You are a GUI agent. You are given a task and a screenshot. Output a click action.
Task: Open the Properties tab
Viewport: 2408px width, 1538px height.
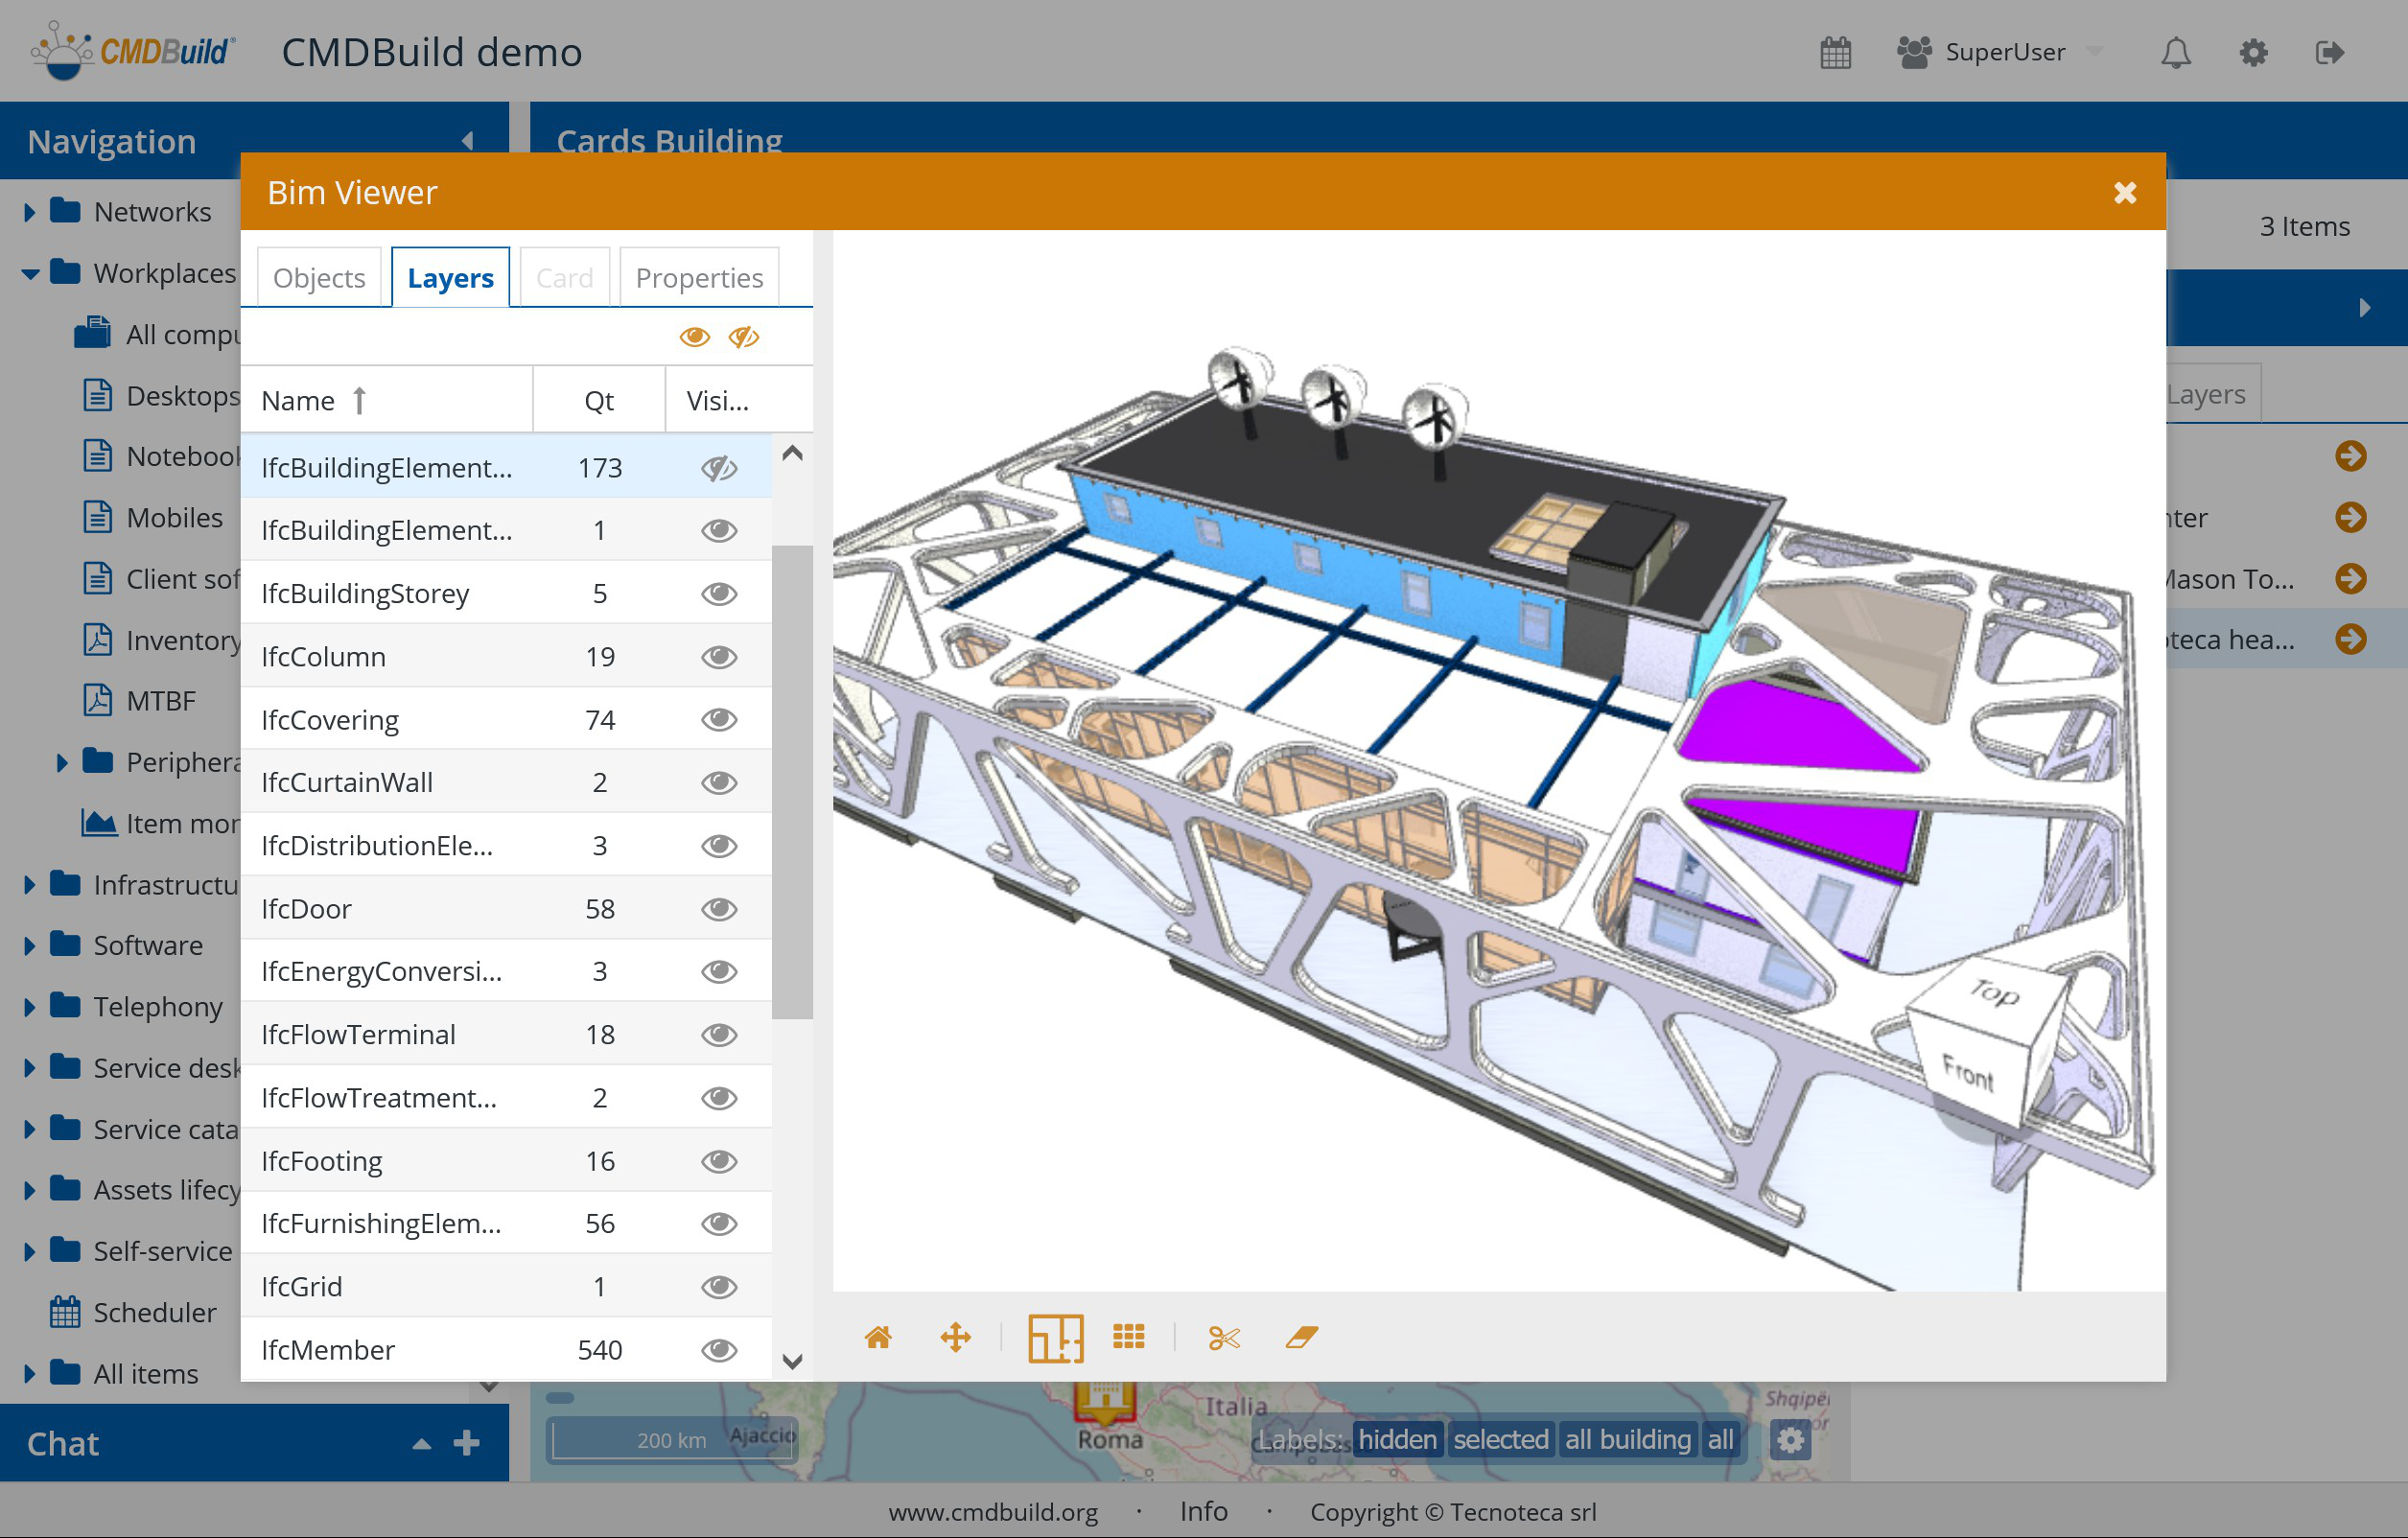click(698, 278)
